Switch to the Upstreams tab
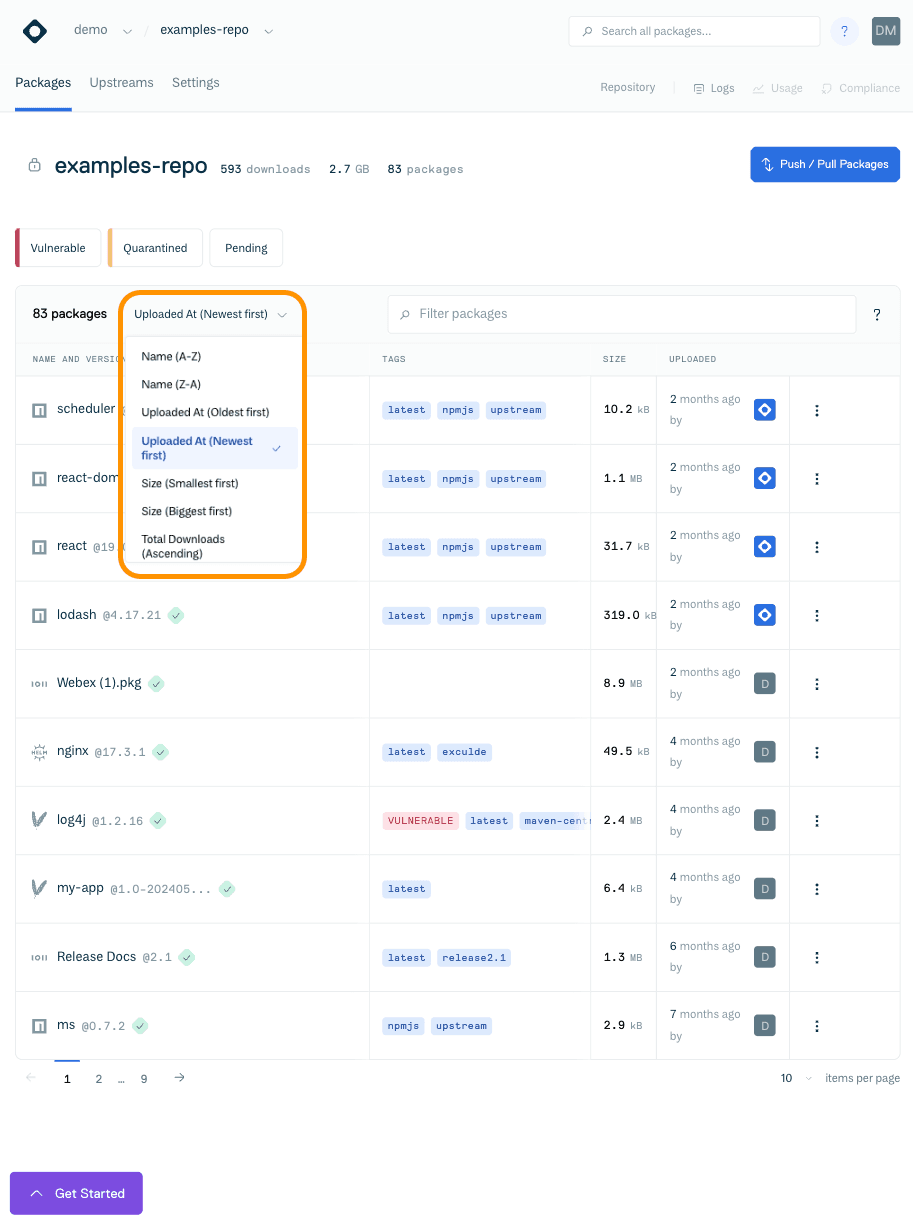 121,83
